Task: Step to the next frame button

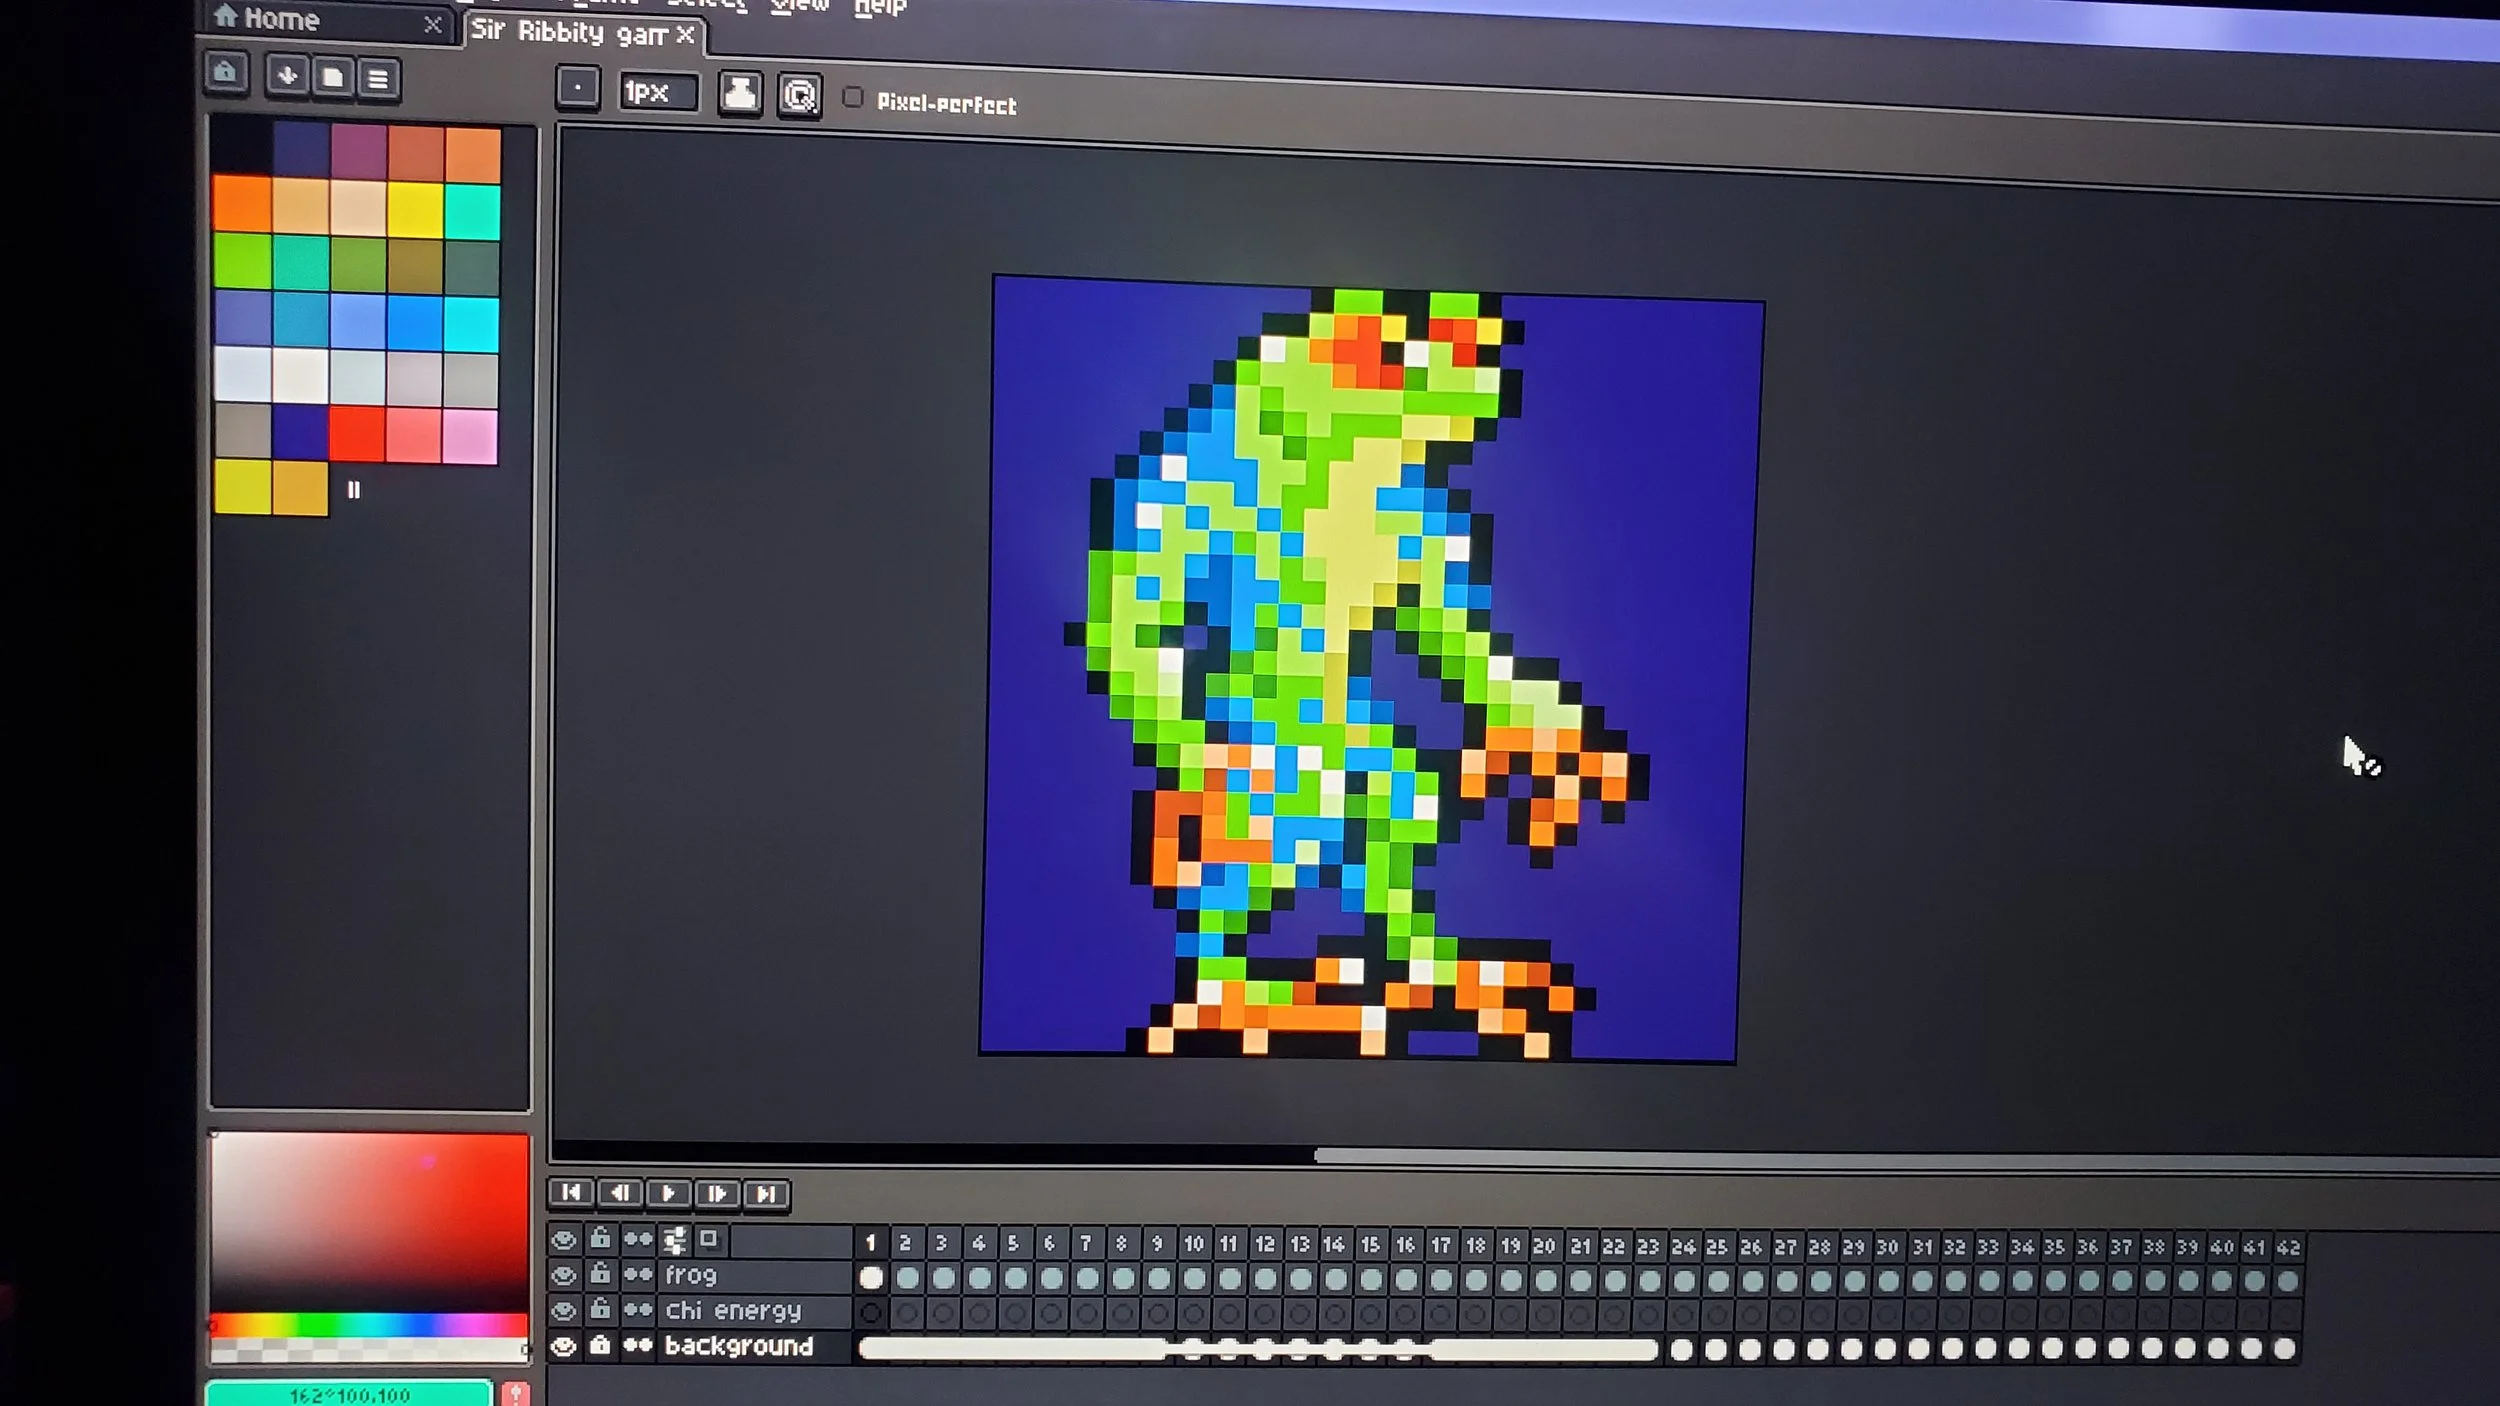Action: click(717, 1194)
